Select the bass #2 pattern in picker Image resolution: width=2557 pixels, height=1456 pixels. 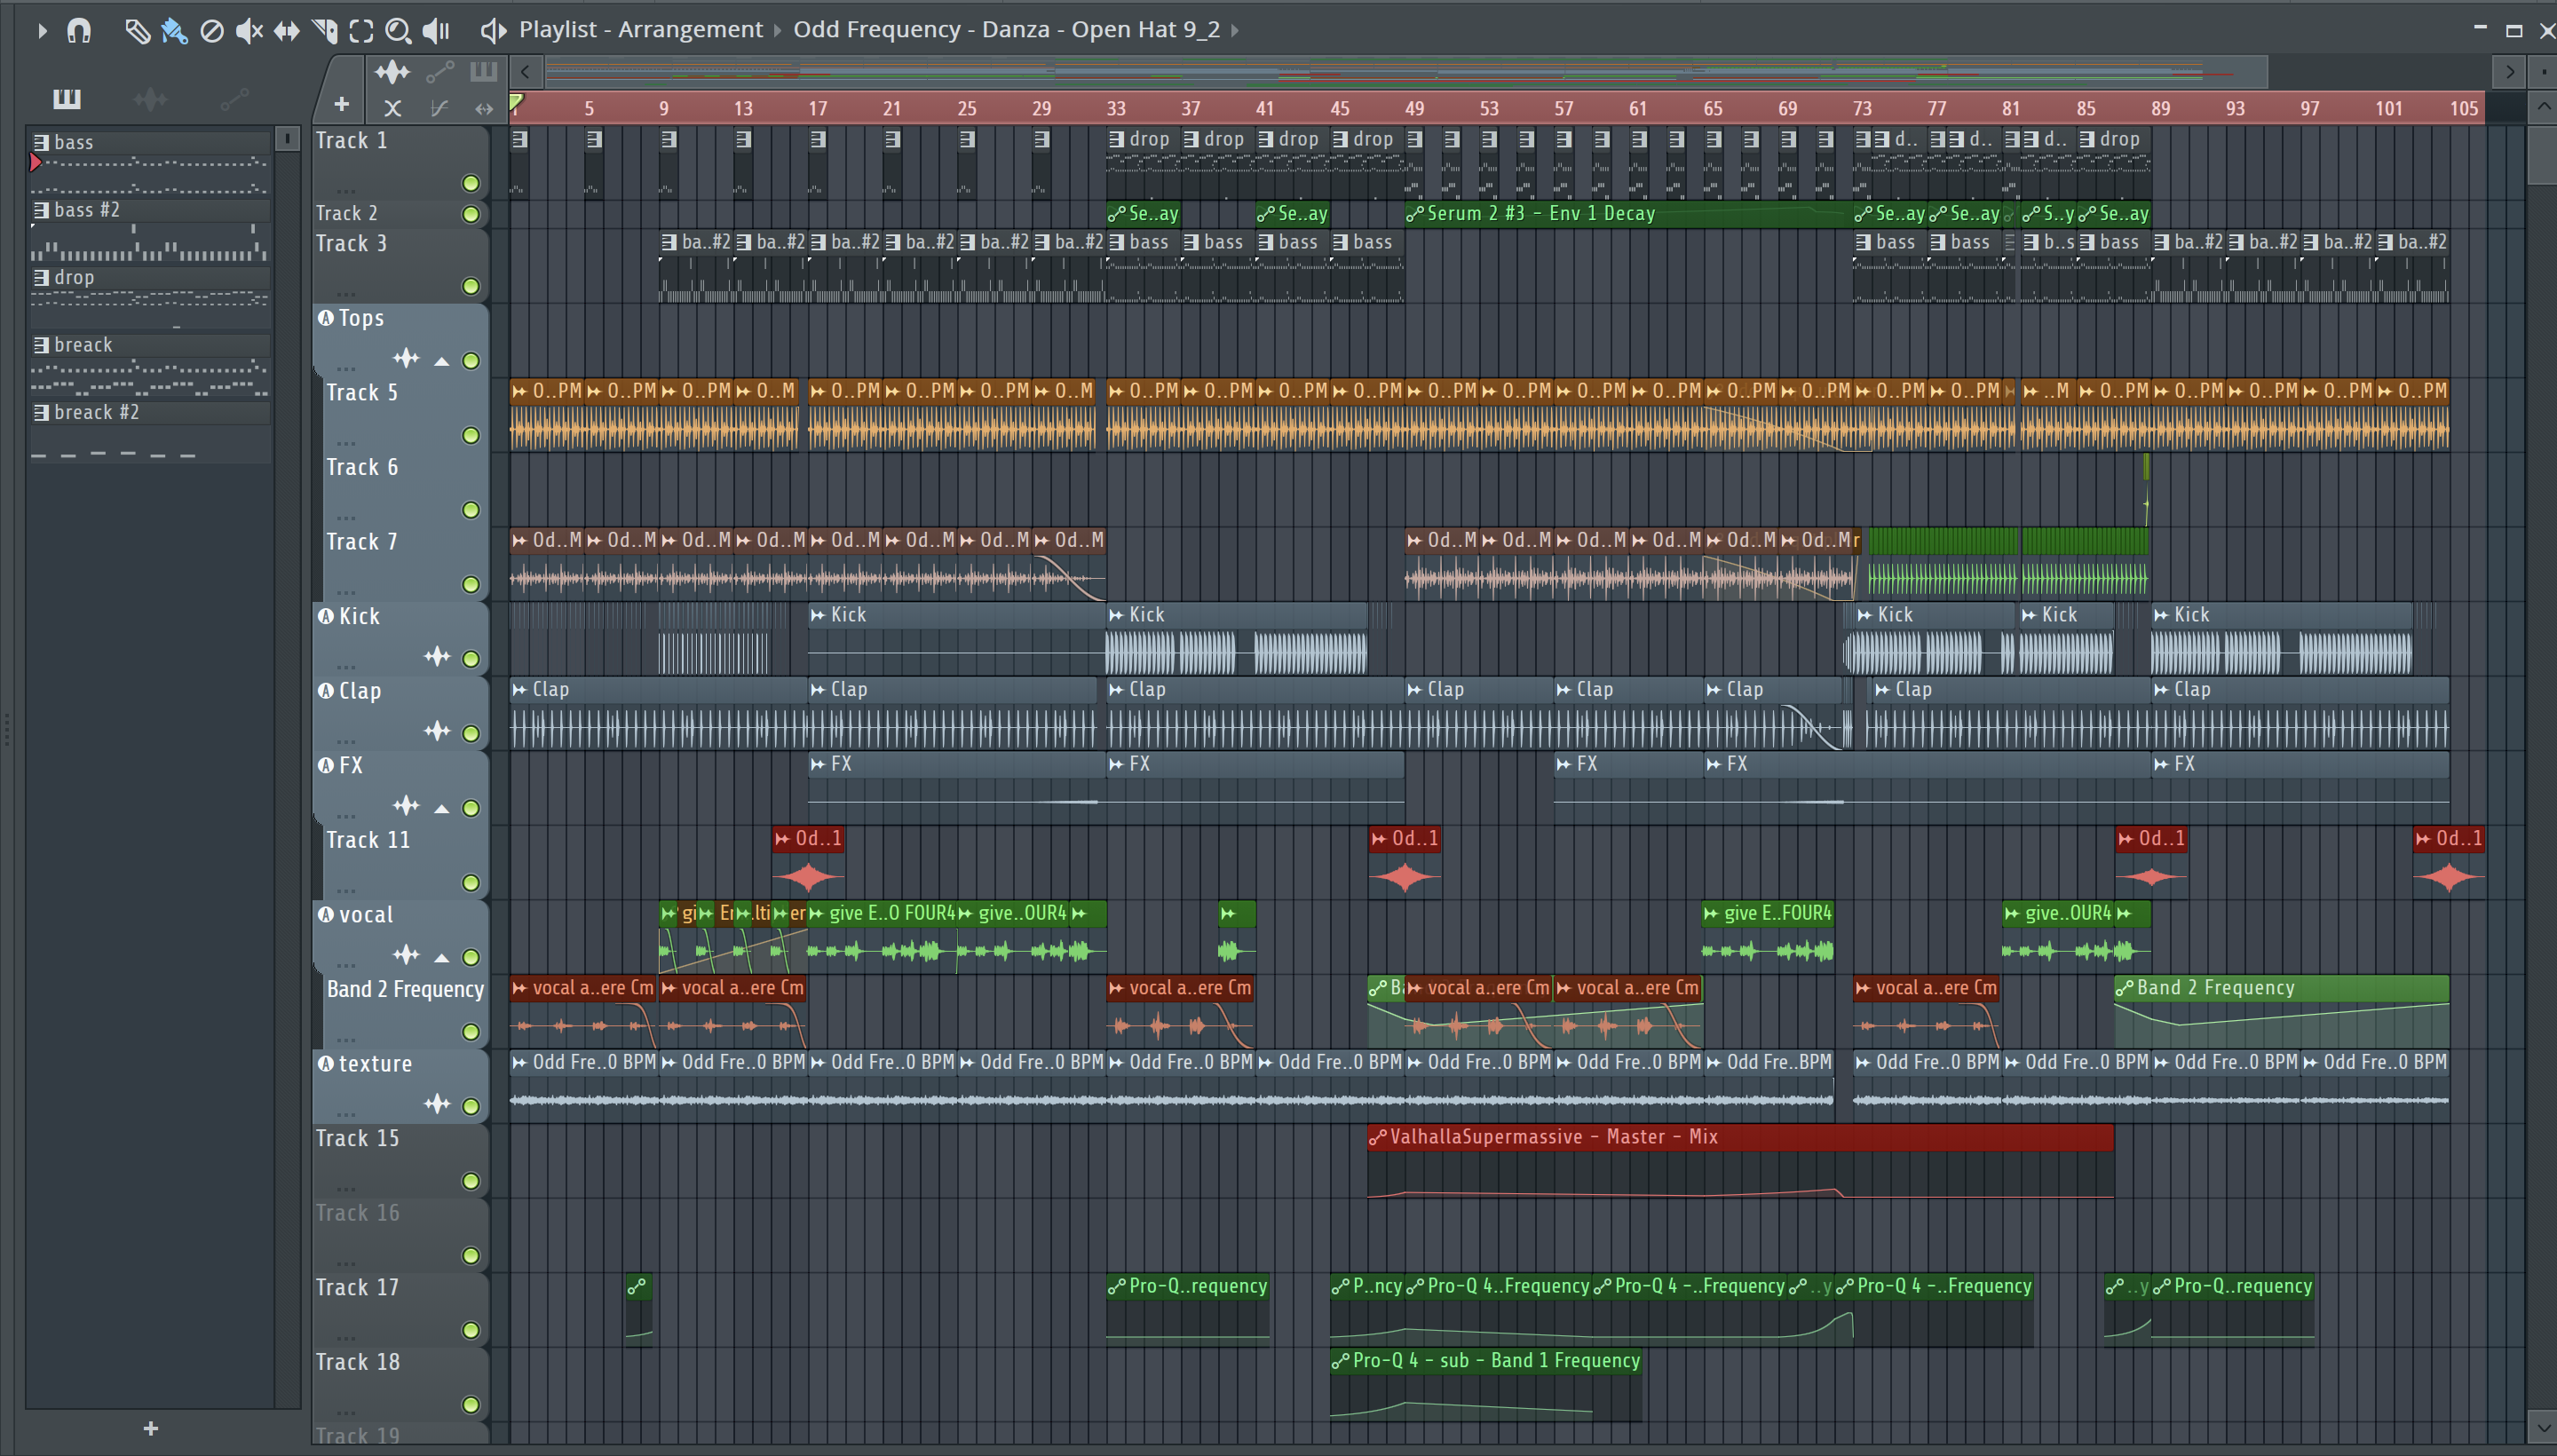[150, 230]
